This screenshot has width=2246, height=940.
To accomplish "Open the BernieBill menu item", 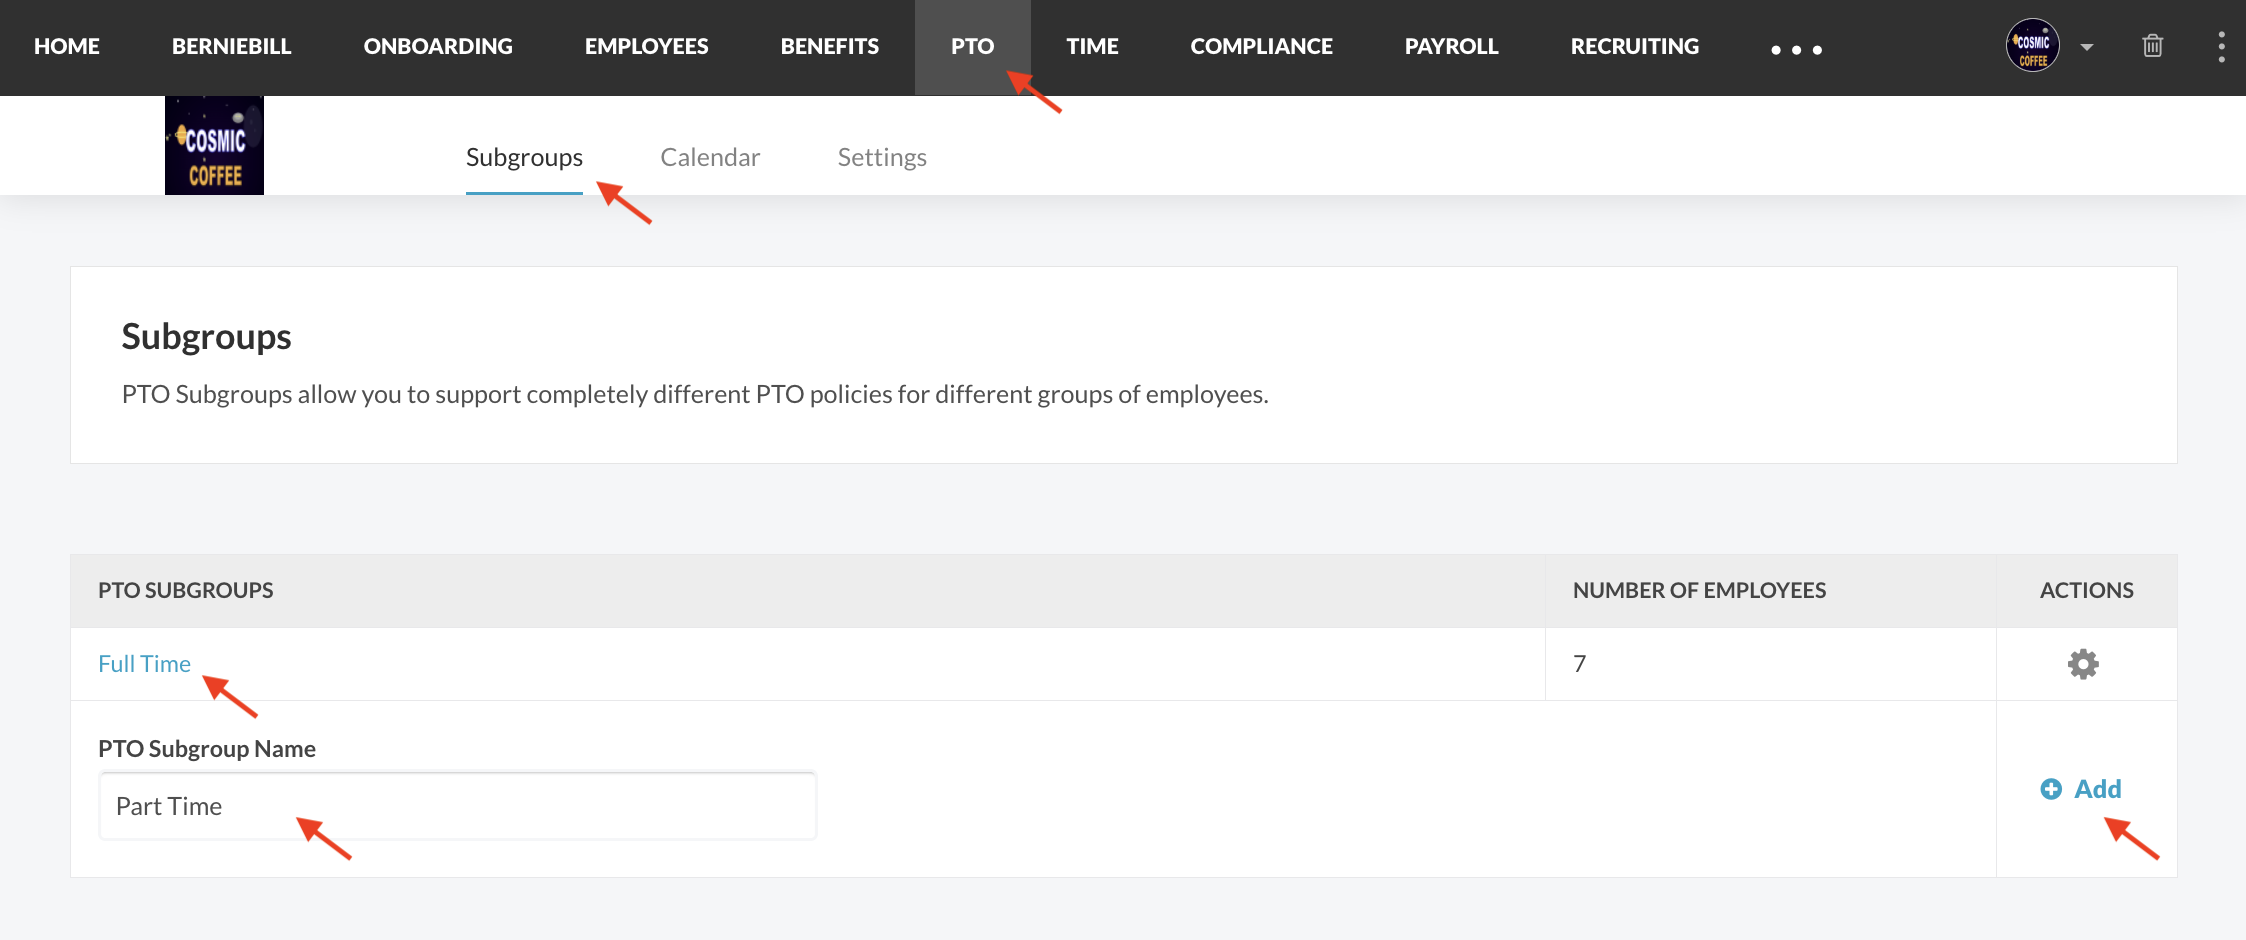I will 231,46.
